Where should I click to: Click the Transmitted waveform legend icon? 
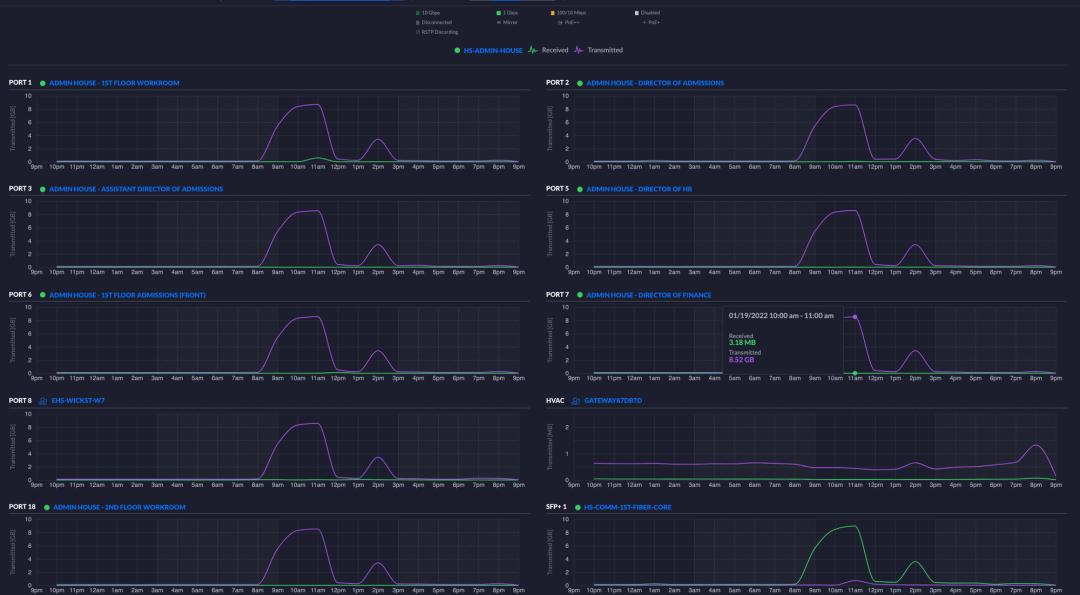578,49
